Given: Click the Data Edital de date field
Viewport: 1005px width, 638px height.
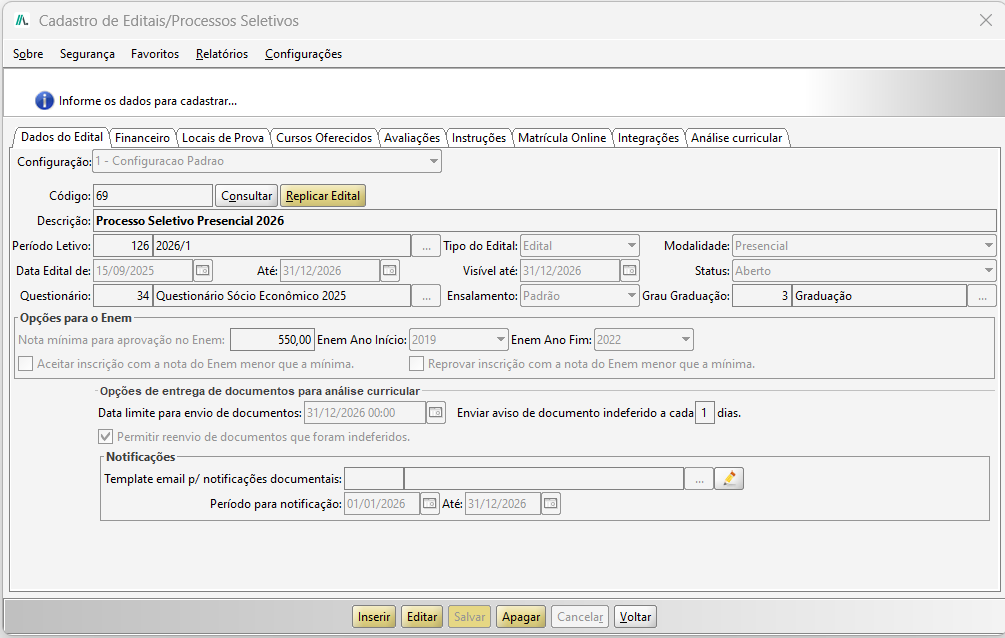Looking at the screenshot, I should click(144, 271).
